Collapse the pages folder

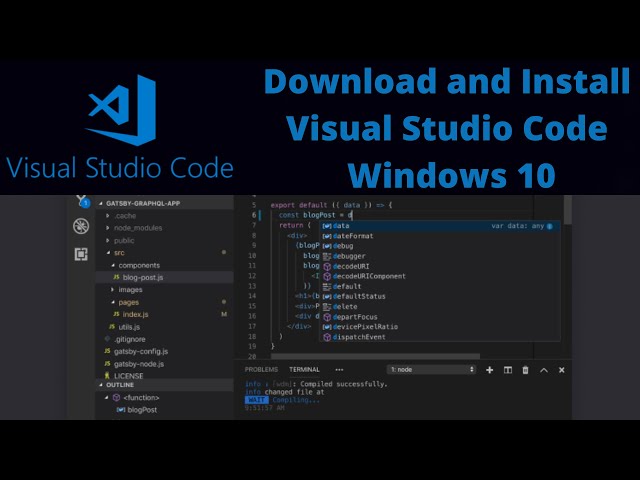(x=164, y=302)
